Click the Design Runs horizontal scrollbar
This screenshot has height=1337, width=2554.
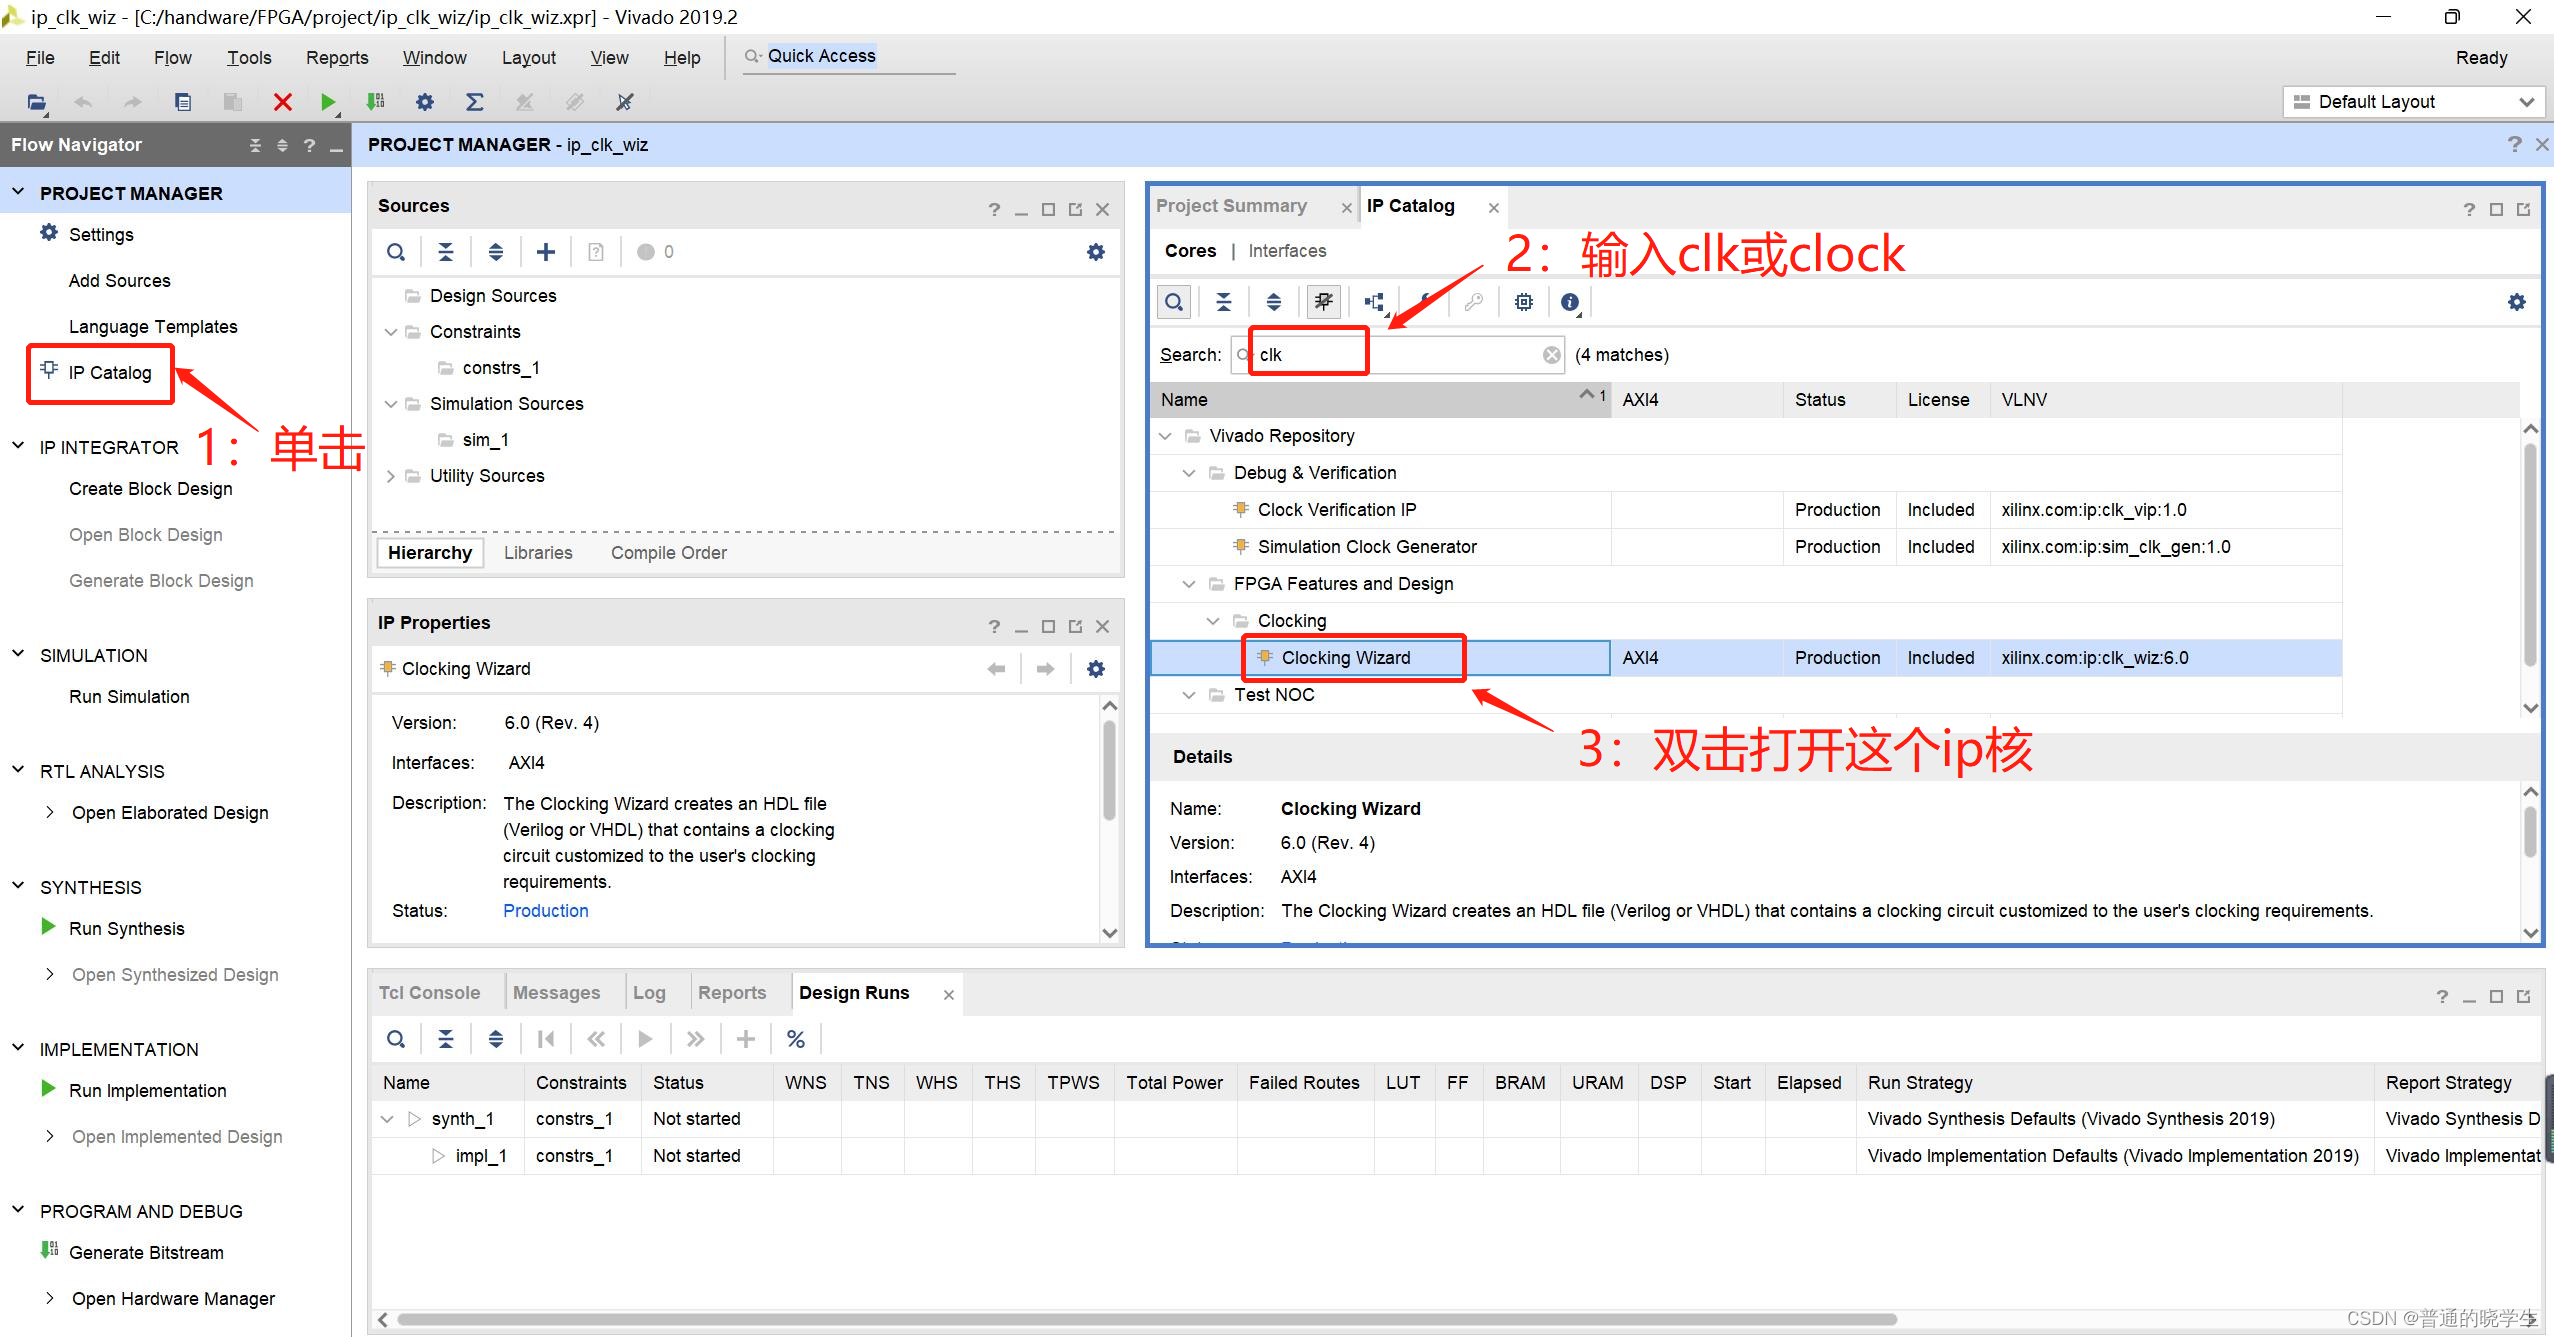[1145, 1319]
